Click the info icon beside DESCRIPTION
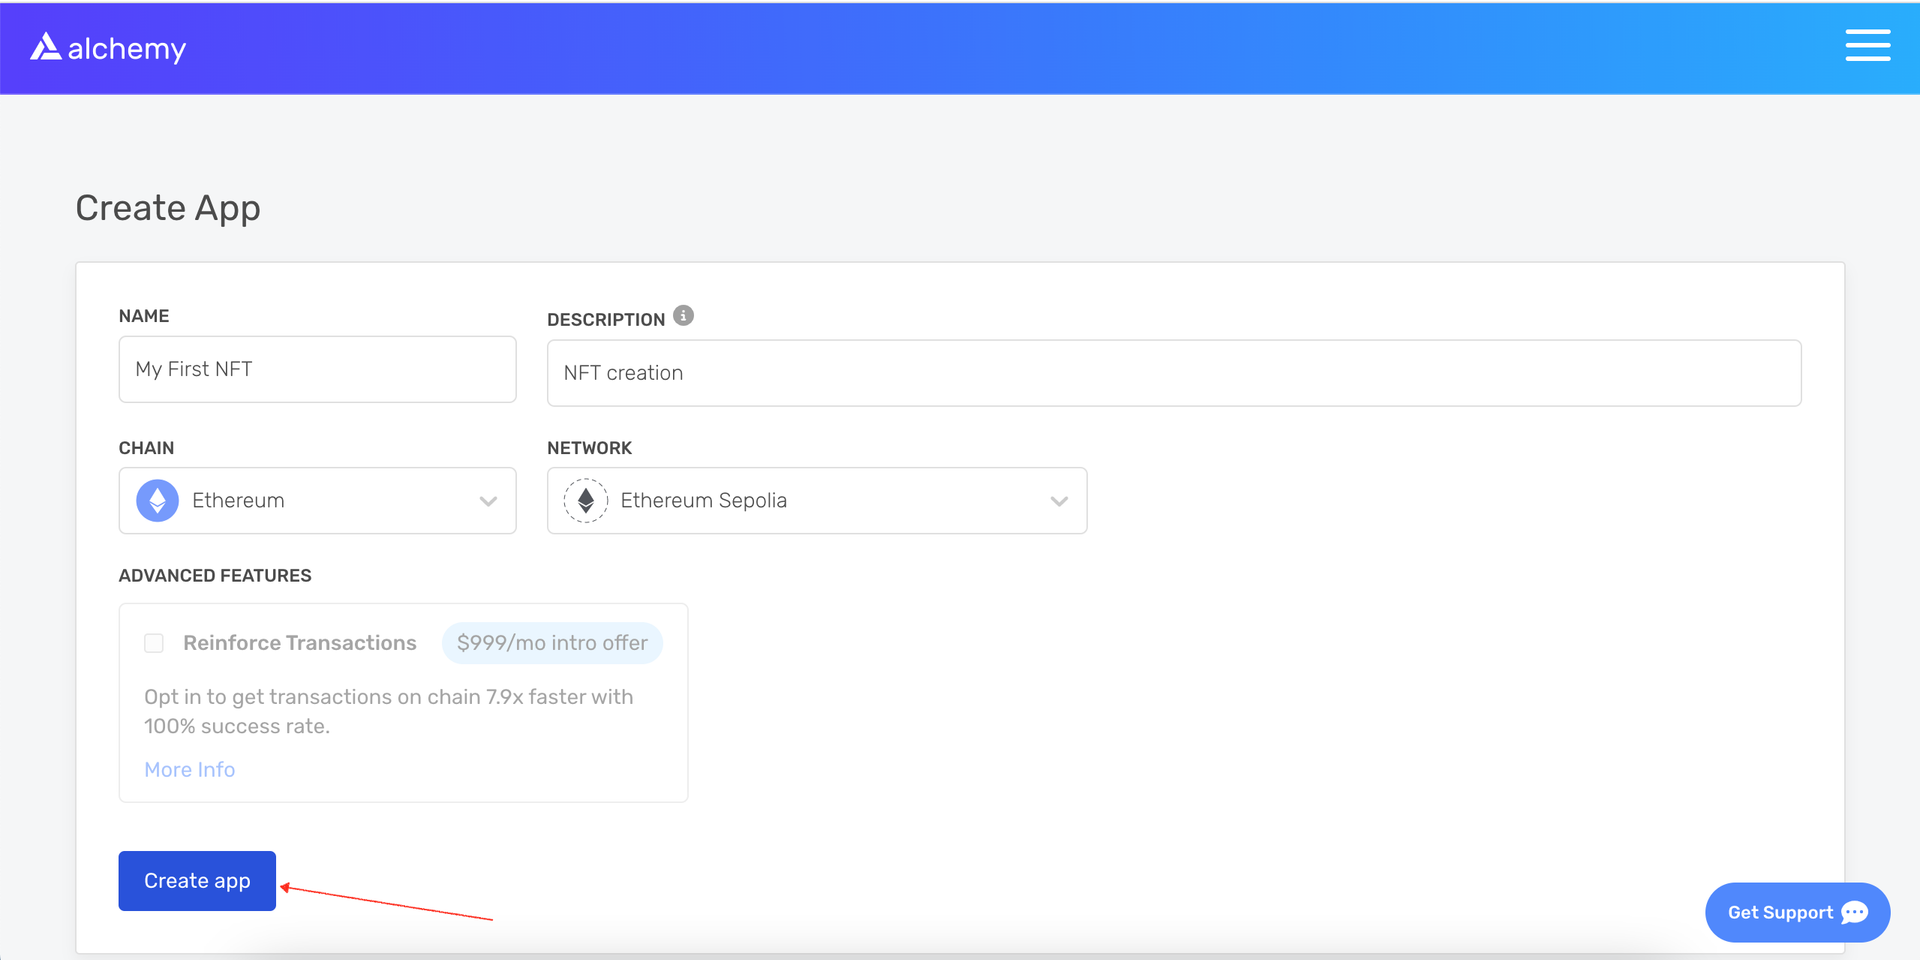The width and height of the screenshot is (1920, 960). 683,315
